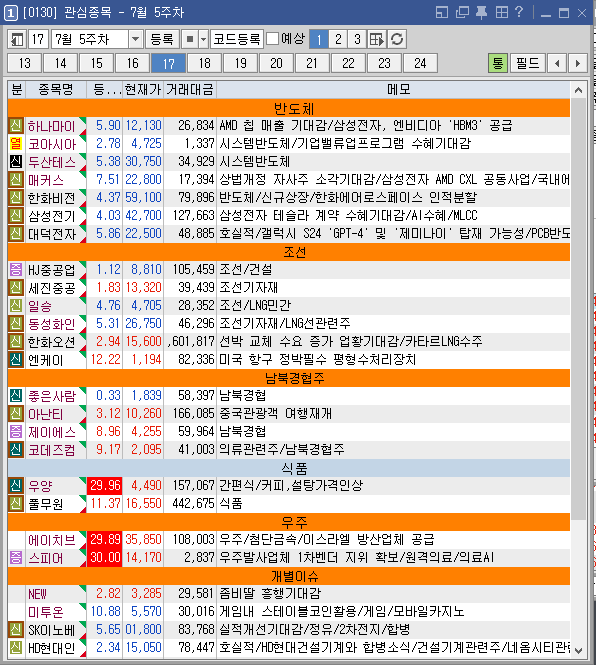The image size is (596, 665).
Task: Click the teal badge beside 엔케이
Action: pos(16,359)
